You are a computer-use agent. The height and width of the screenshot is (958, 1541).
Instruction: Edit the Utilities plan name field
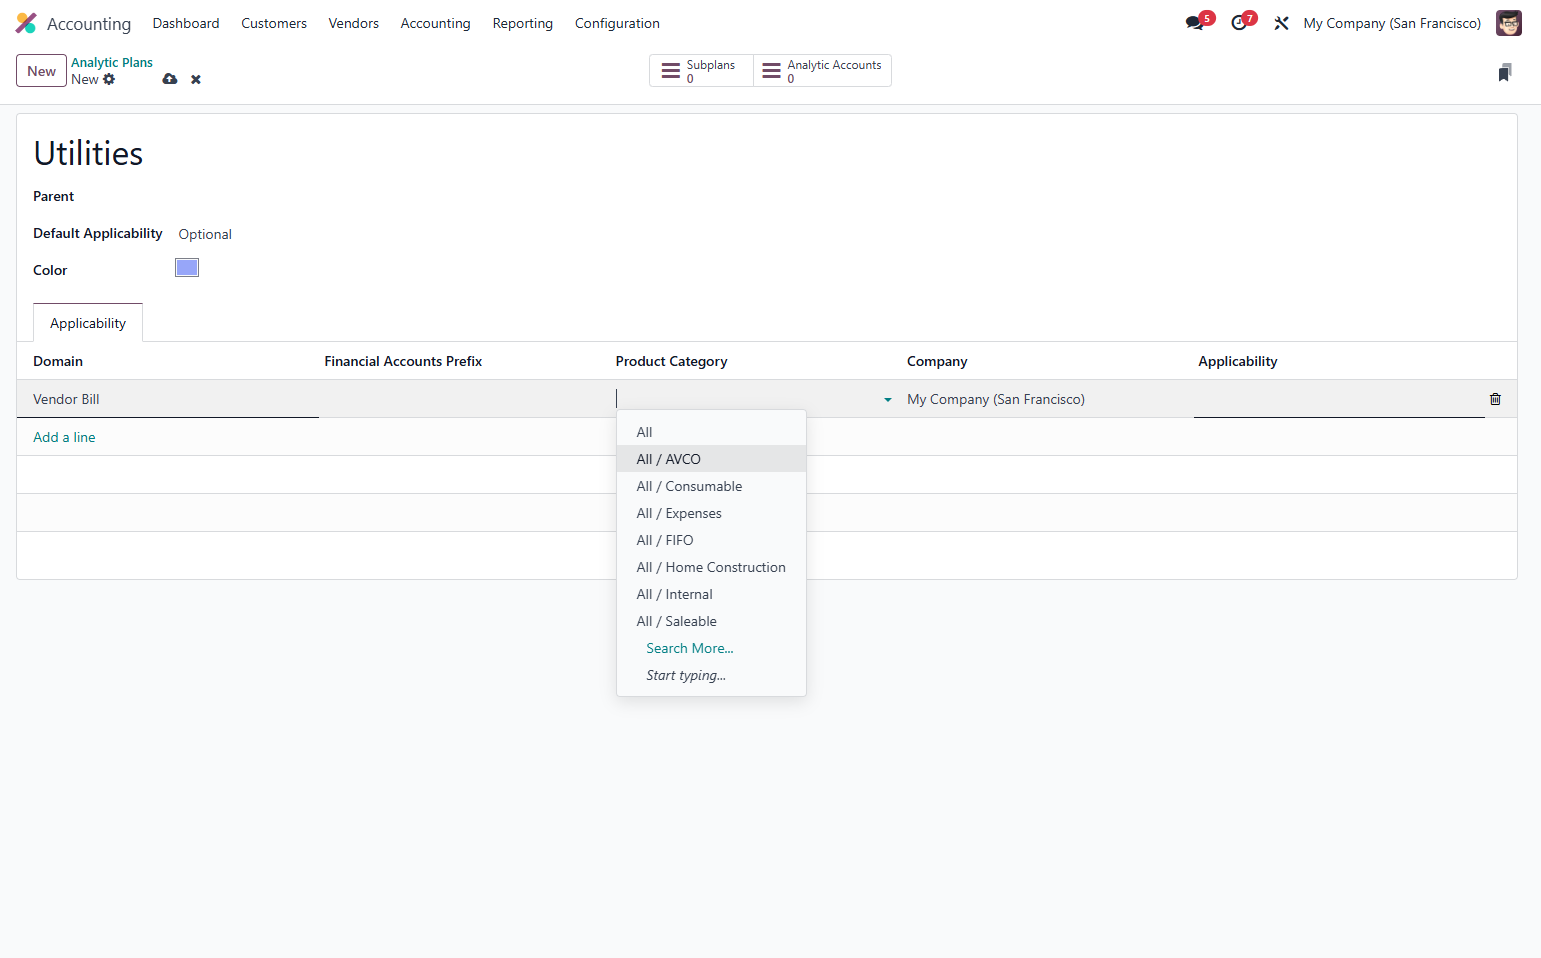point(88,153)
